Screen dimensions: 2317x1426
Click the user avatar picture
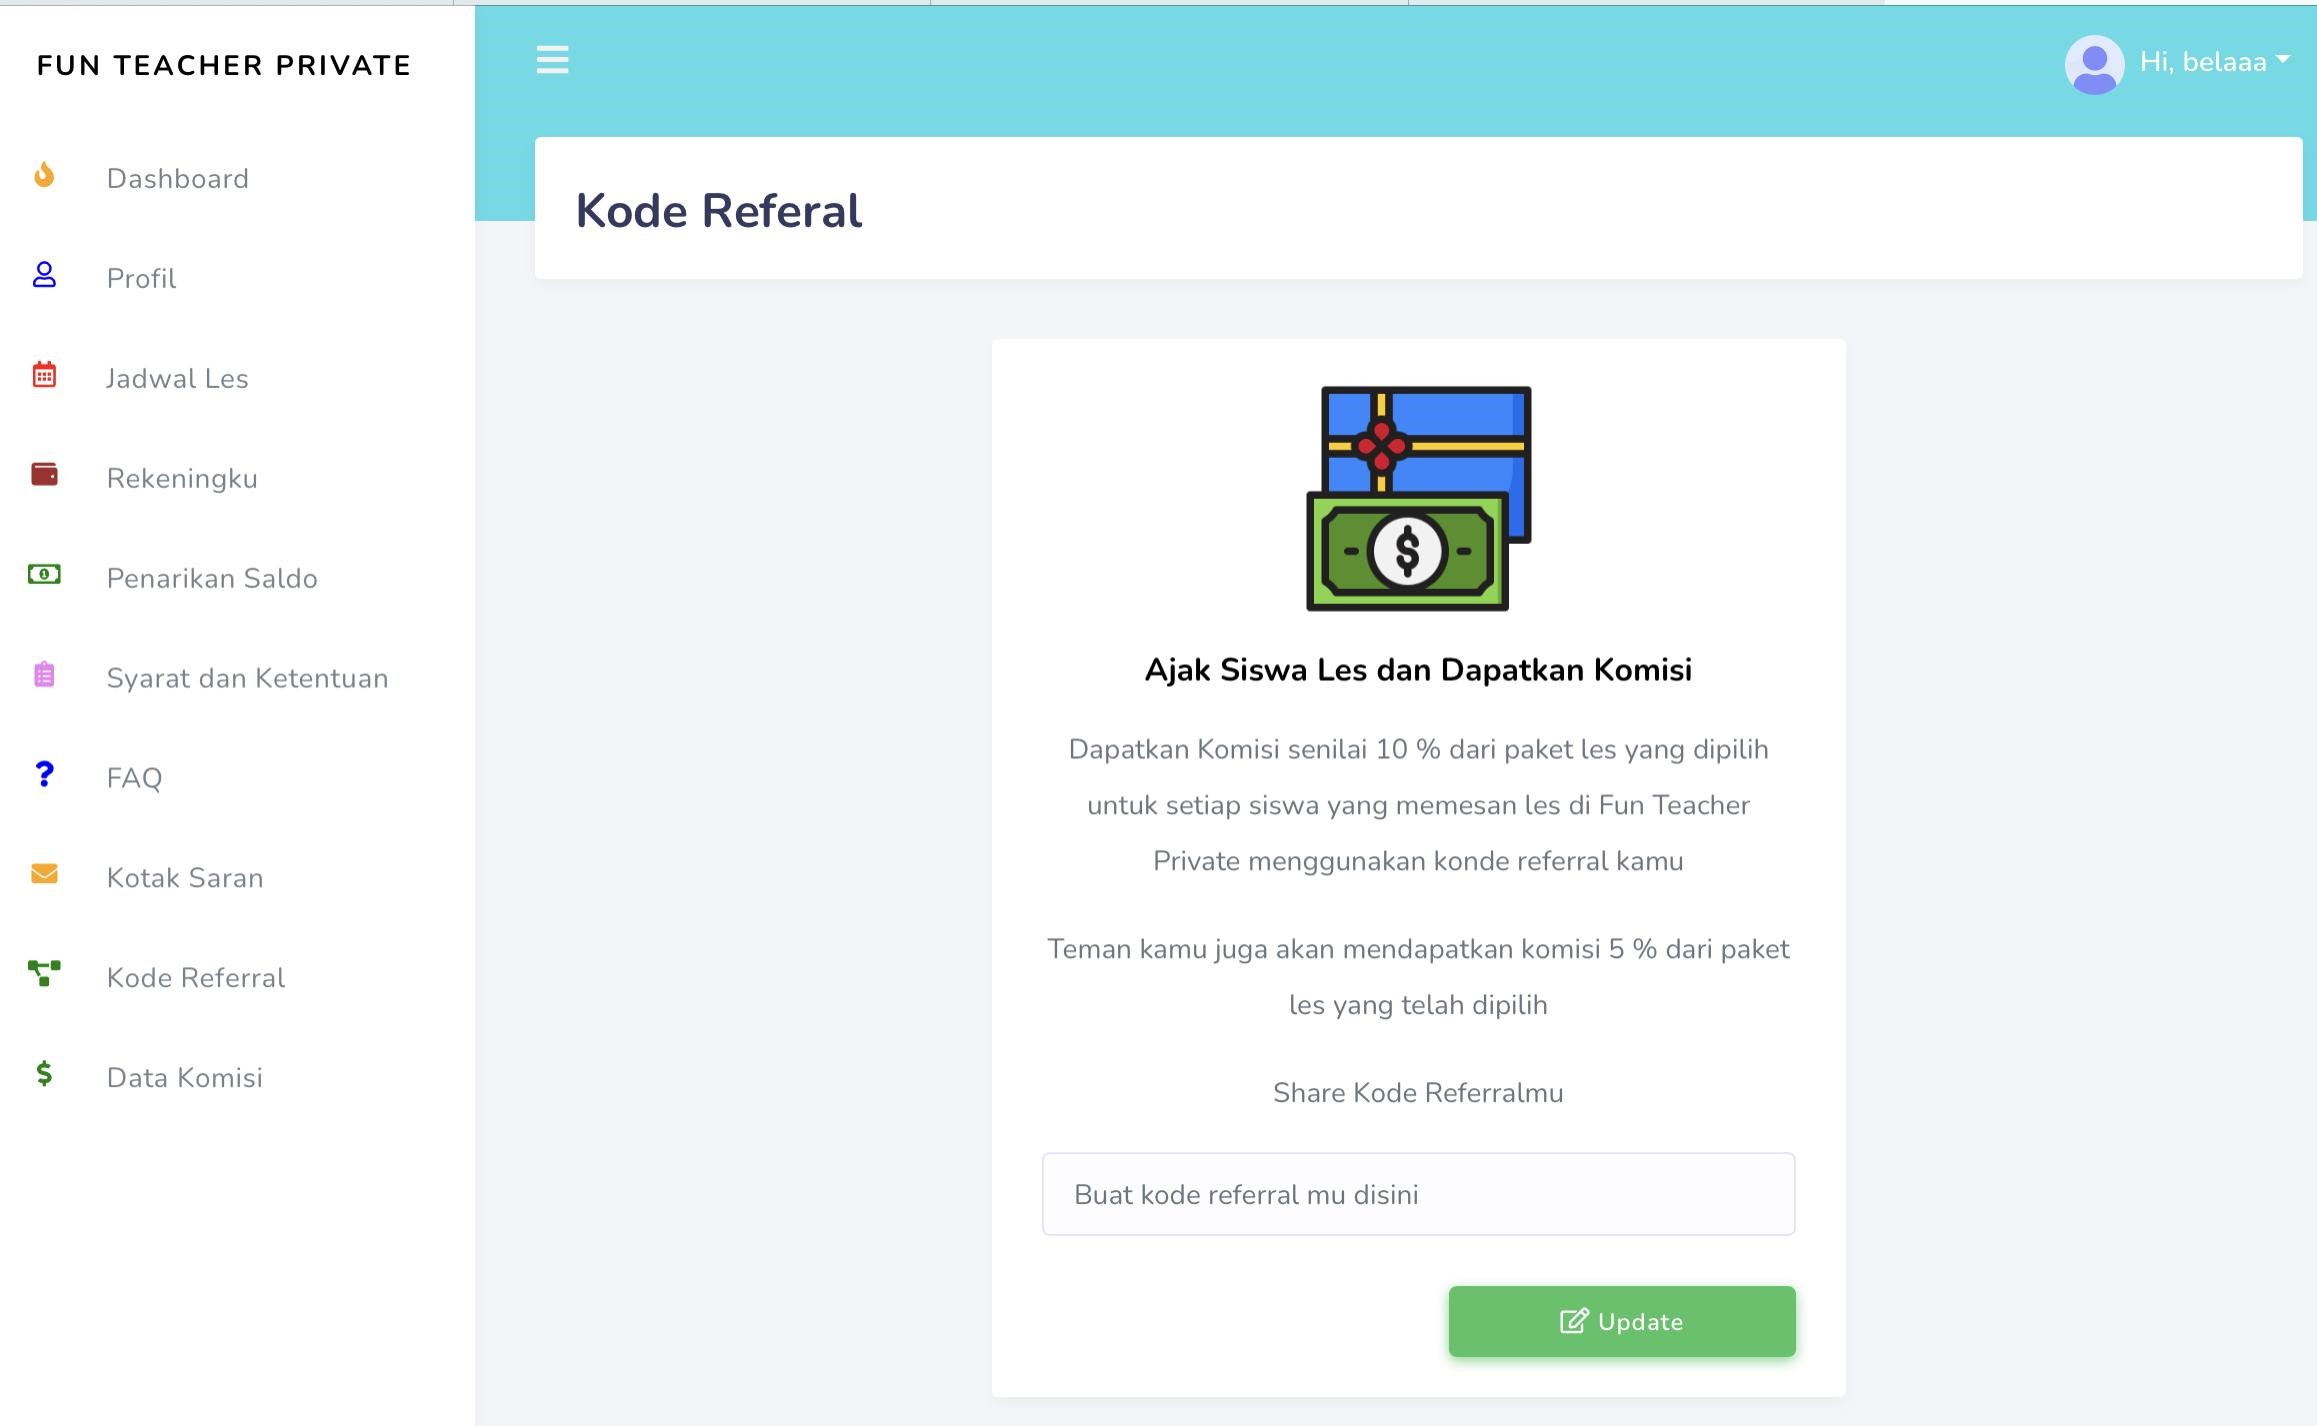[2094, 65]
